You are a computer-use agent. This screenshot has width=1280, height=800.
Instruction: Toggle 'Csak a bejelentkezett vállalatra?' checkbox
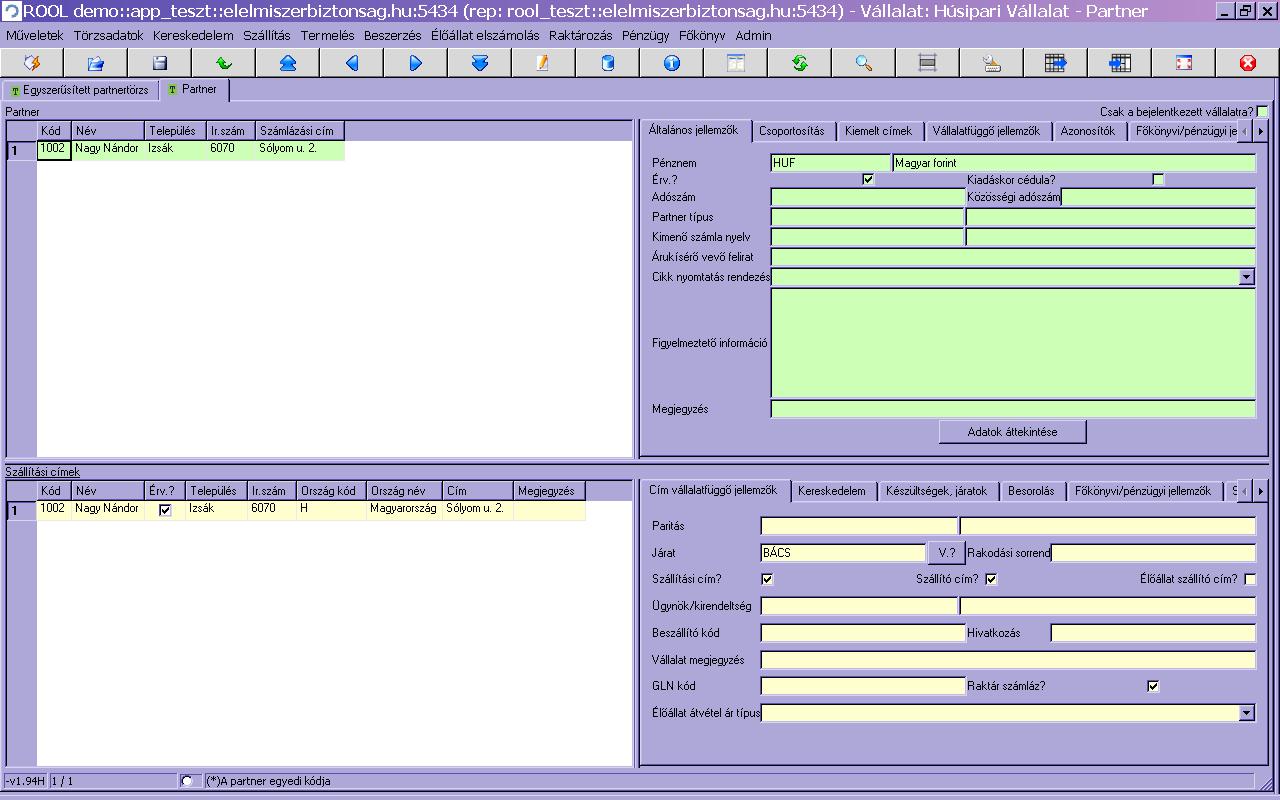(x=1262, y=112)
